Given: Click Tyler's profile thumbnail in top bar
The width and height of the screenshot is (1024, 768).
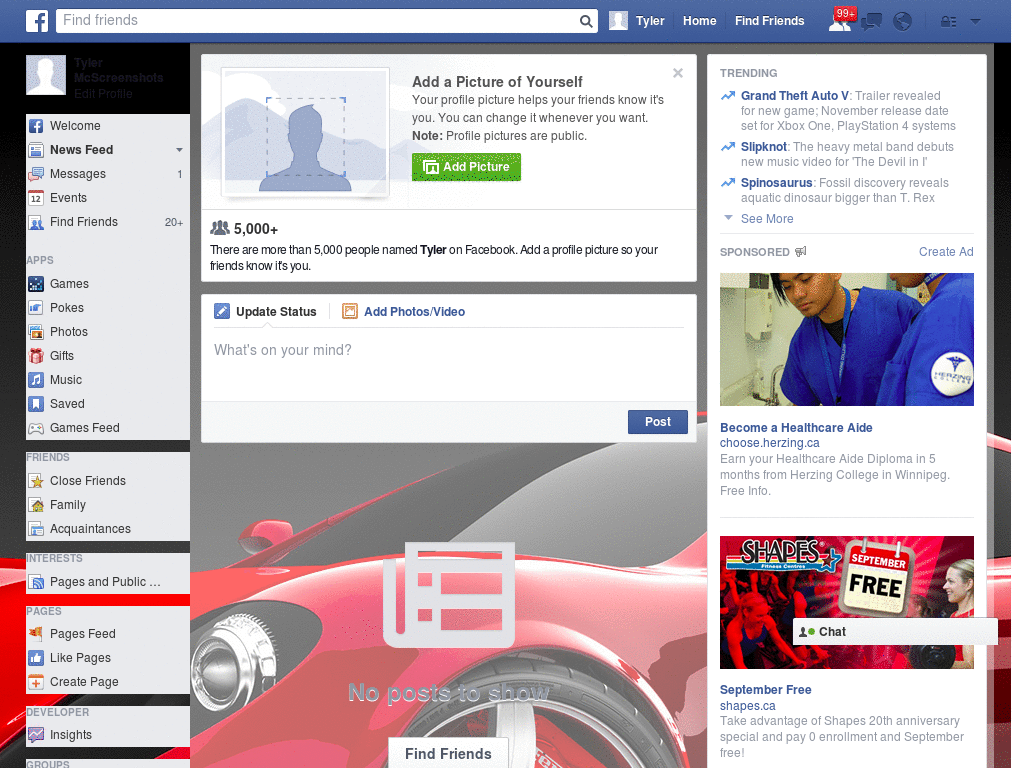Looking at the screenshot, I should tap(618, 21).
